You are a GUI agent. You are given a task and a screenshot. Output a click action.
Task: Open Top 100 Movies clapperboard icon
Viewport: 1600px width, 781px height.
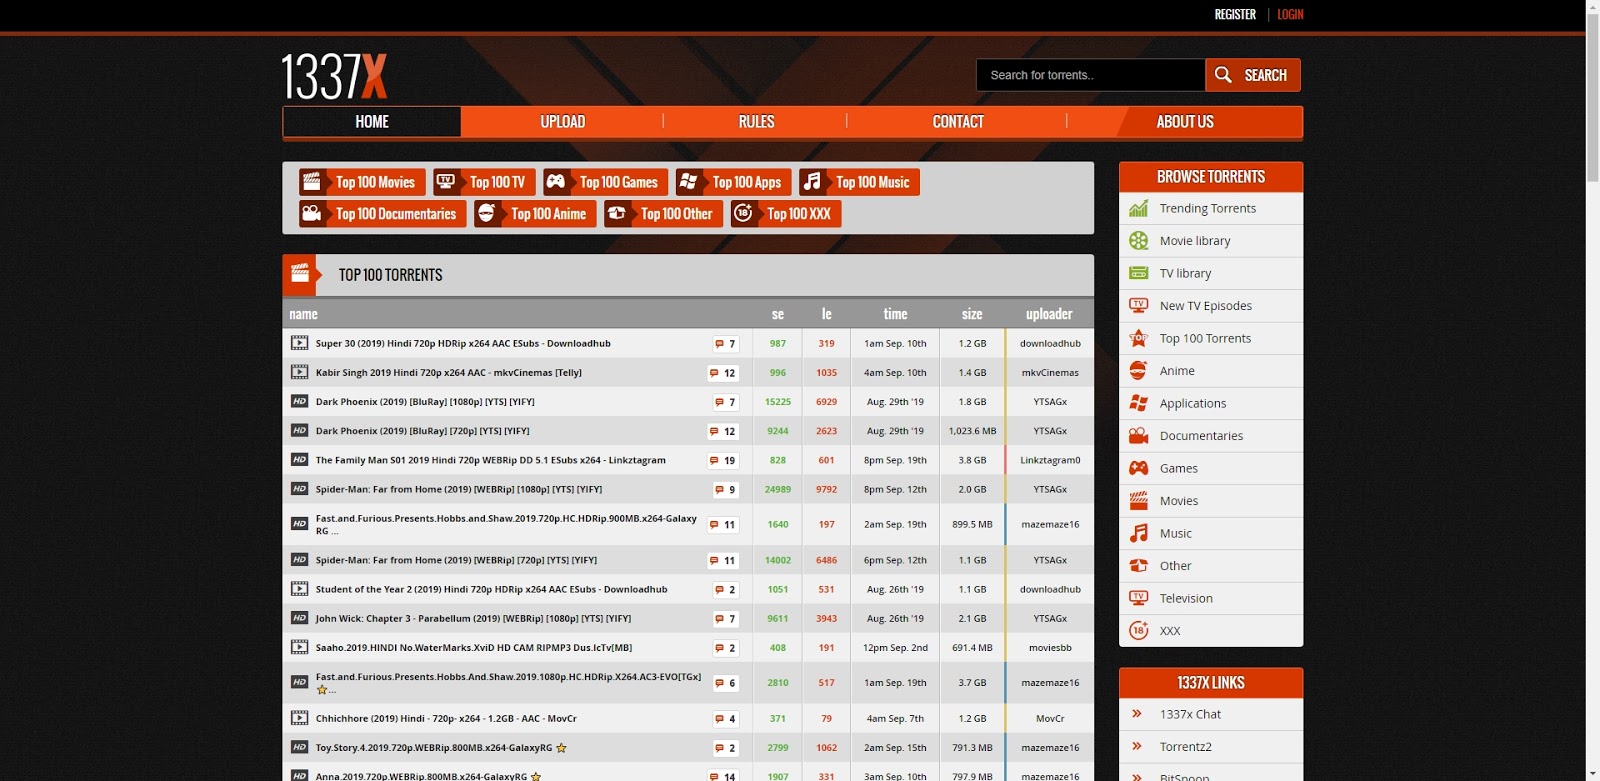point(312,182)
